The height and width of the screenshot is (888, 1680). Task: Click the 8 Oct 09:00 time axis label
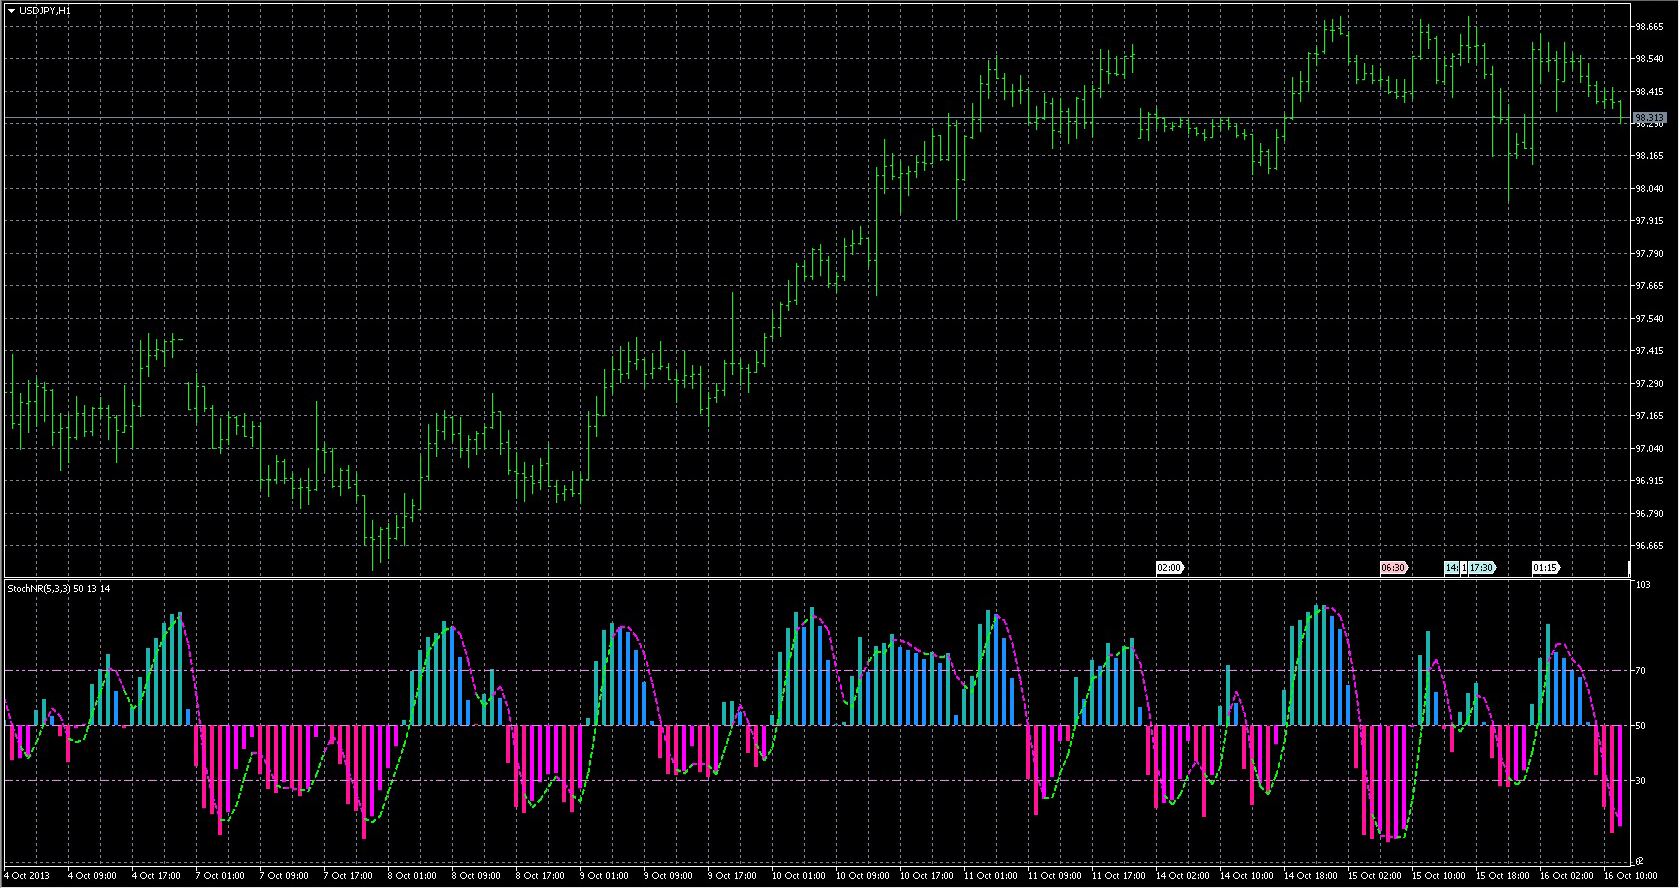pos(476,876)
